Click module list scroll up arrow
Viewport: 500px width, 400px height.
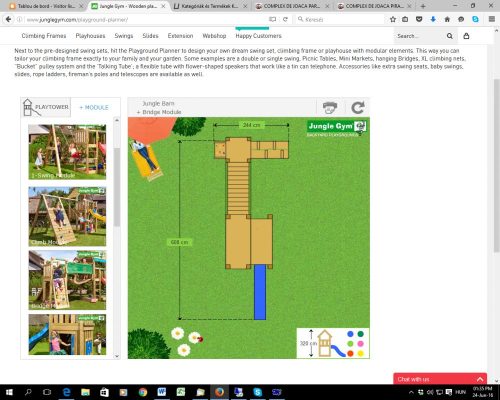click(117, 120)
